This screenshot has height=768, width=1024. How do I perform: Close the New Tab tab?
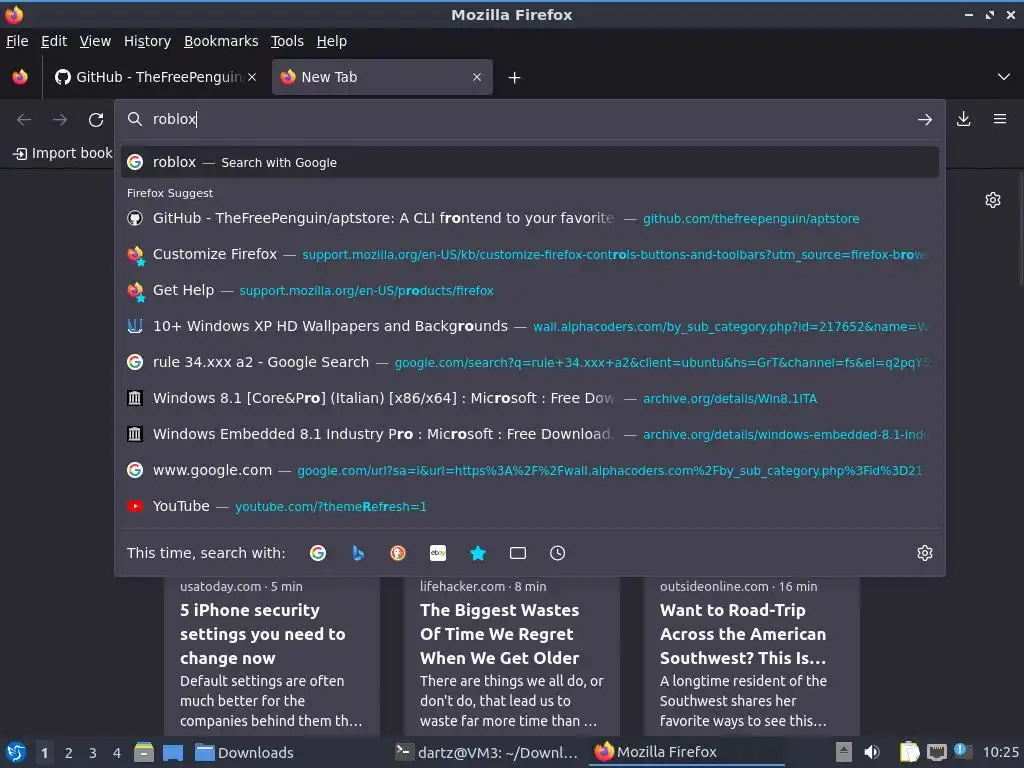pos(477,77)
